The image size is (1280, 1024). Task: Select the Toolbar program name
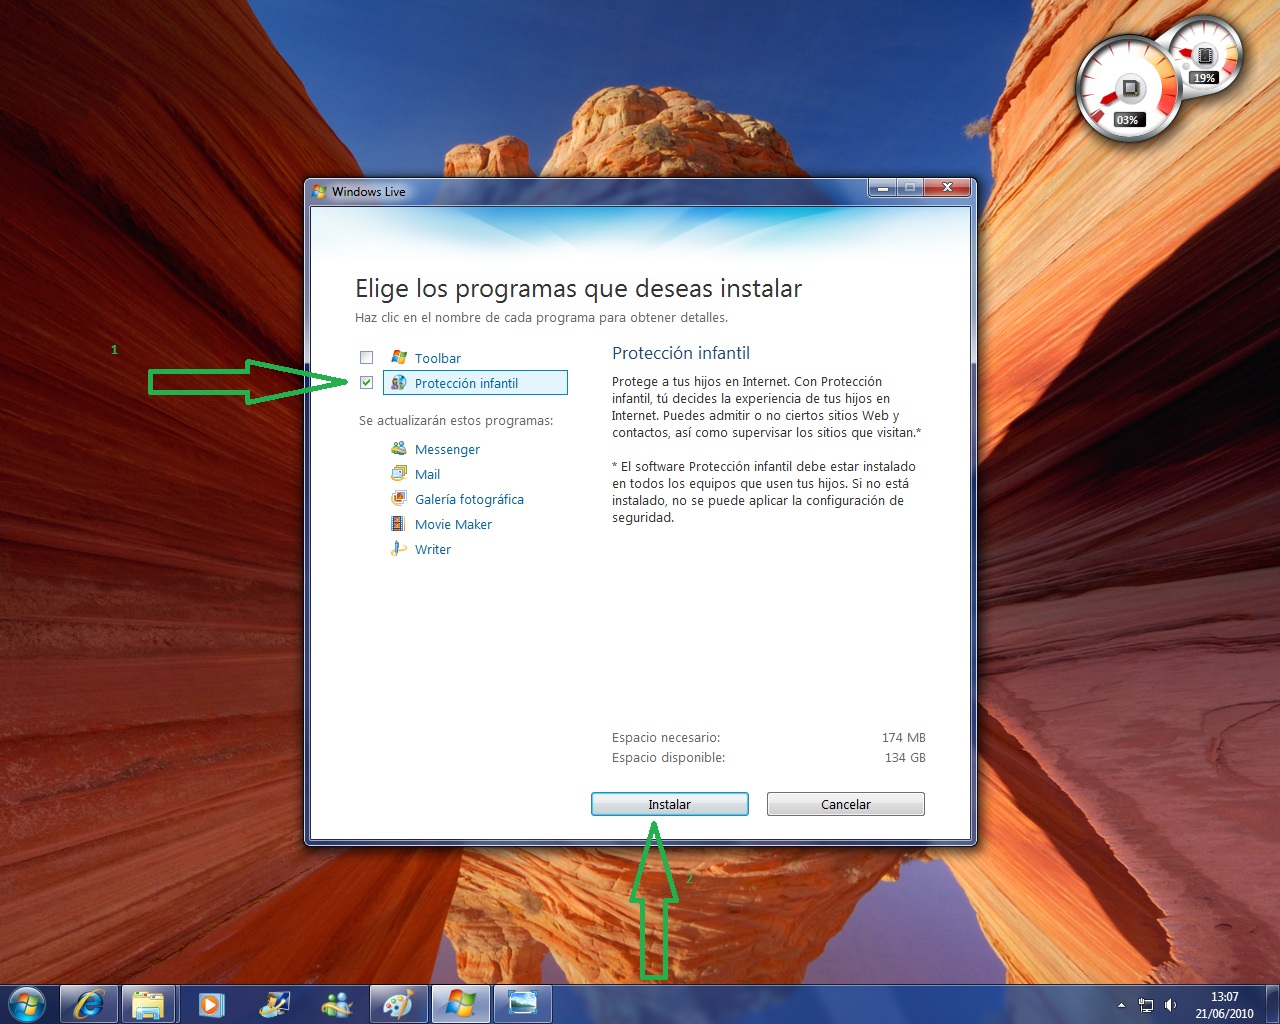[x=438, y=358]
